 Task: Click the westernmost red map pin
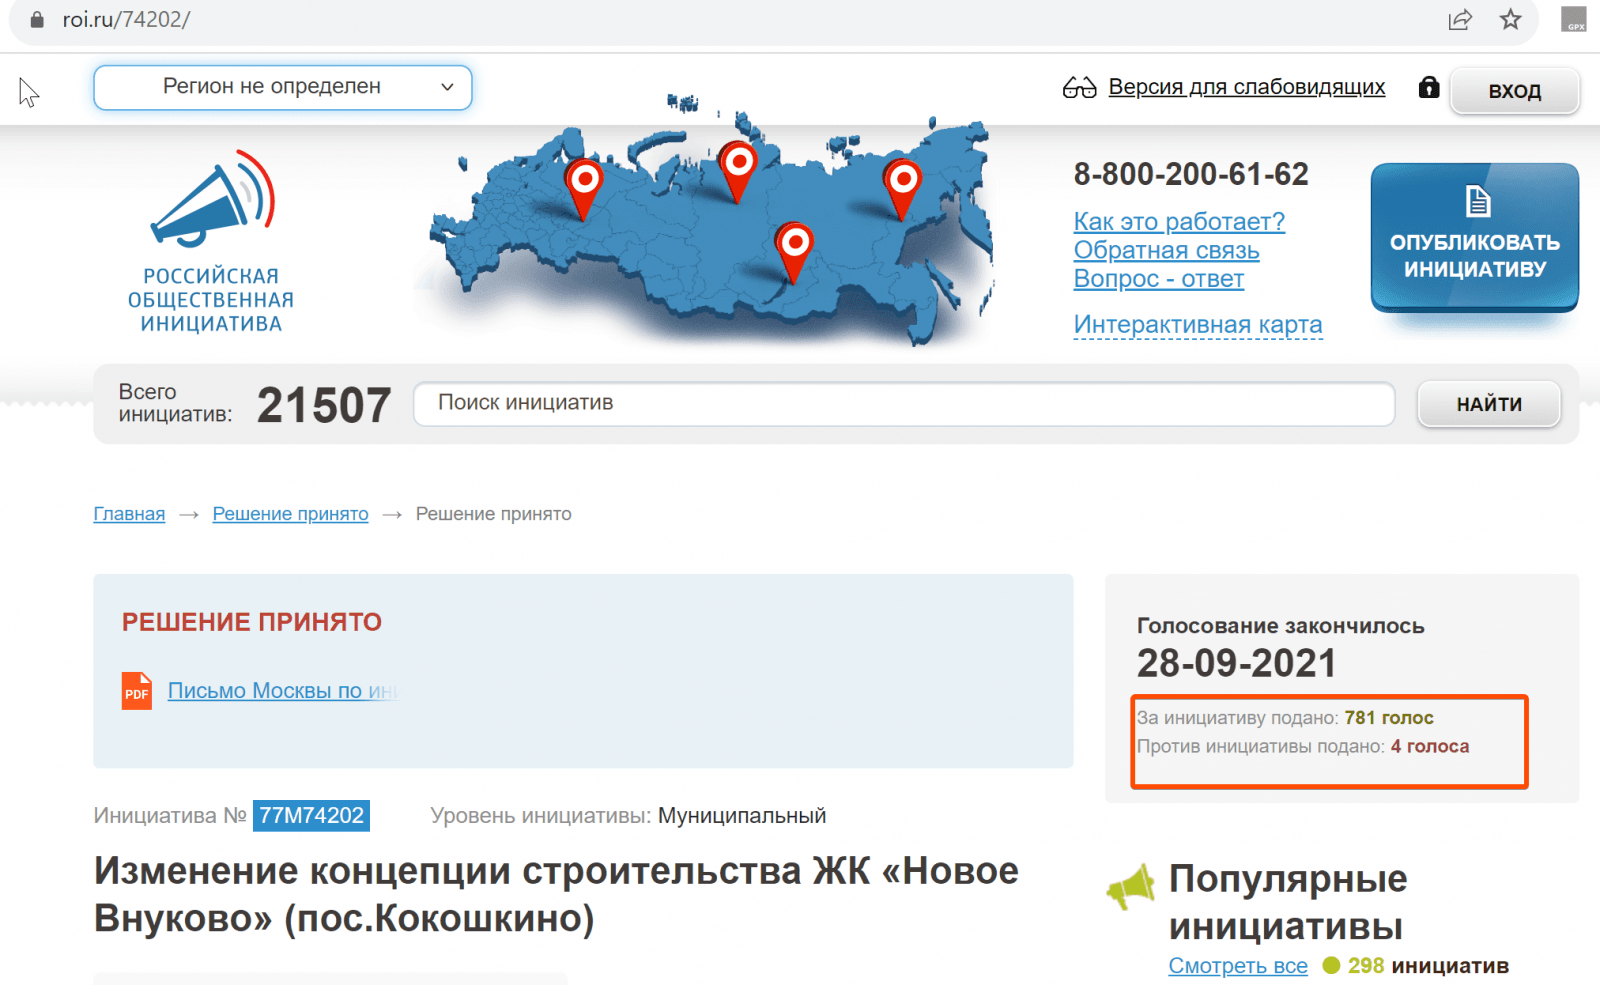(584, 184)
